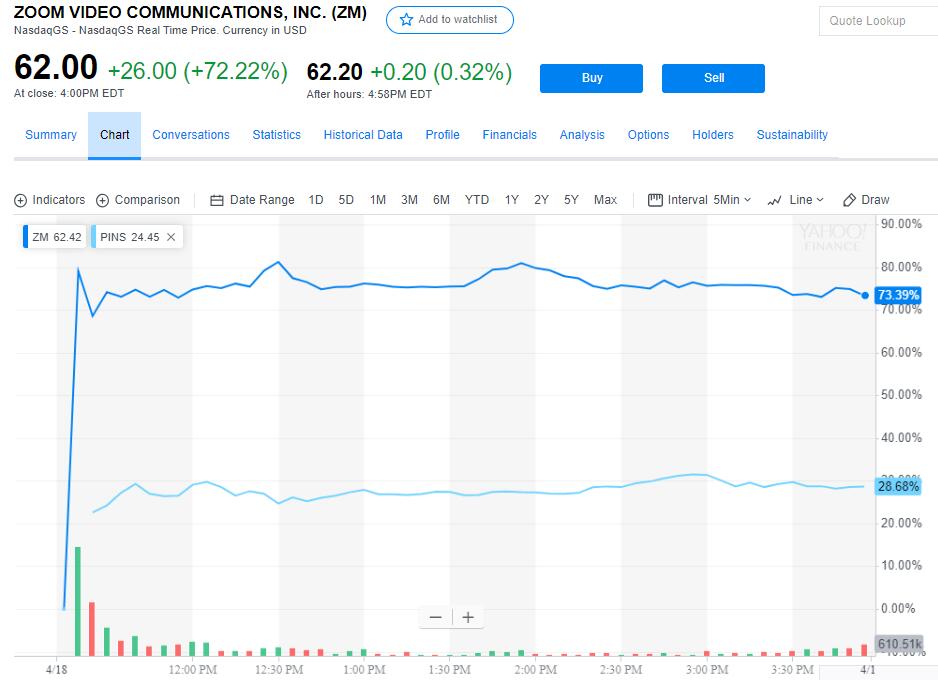Focus the Quote Lookup search field

click(876, 21)
